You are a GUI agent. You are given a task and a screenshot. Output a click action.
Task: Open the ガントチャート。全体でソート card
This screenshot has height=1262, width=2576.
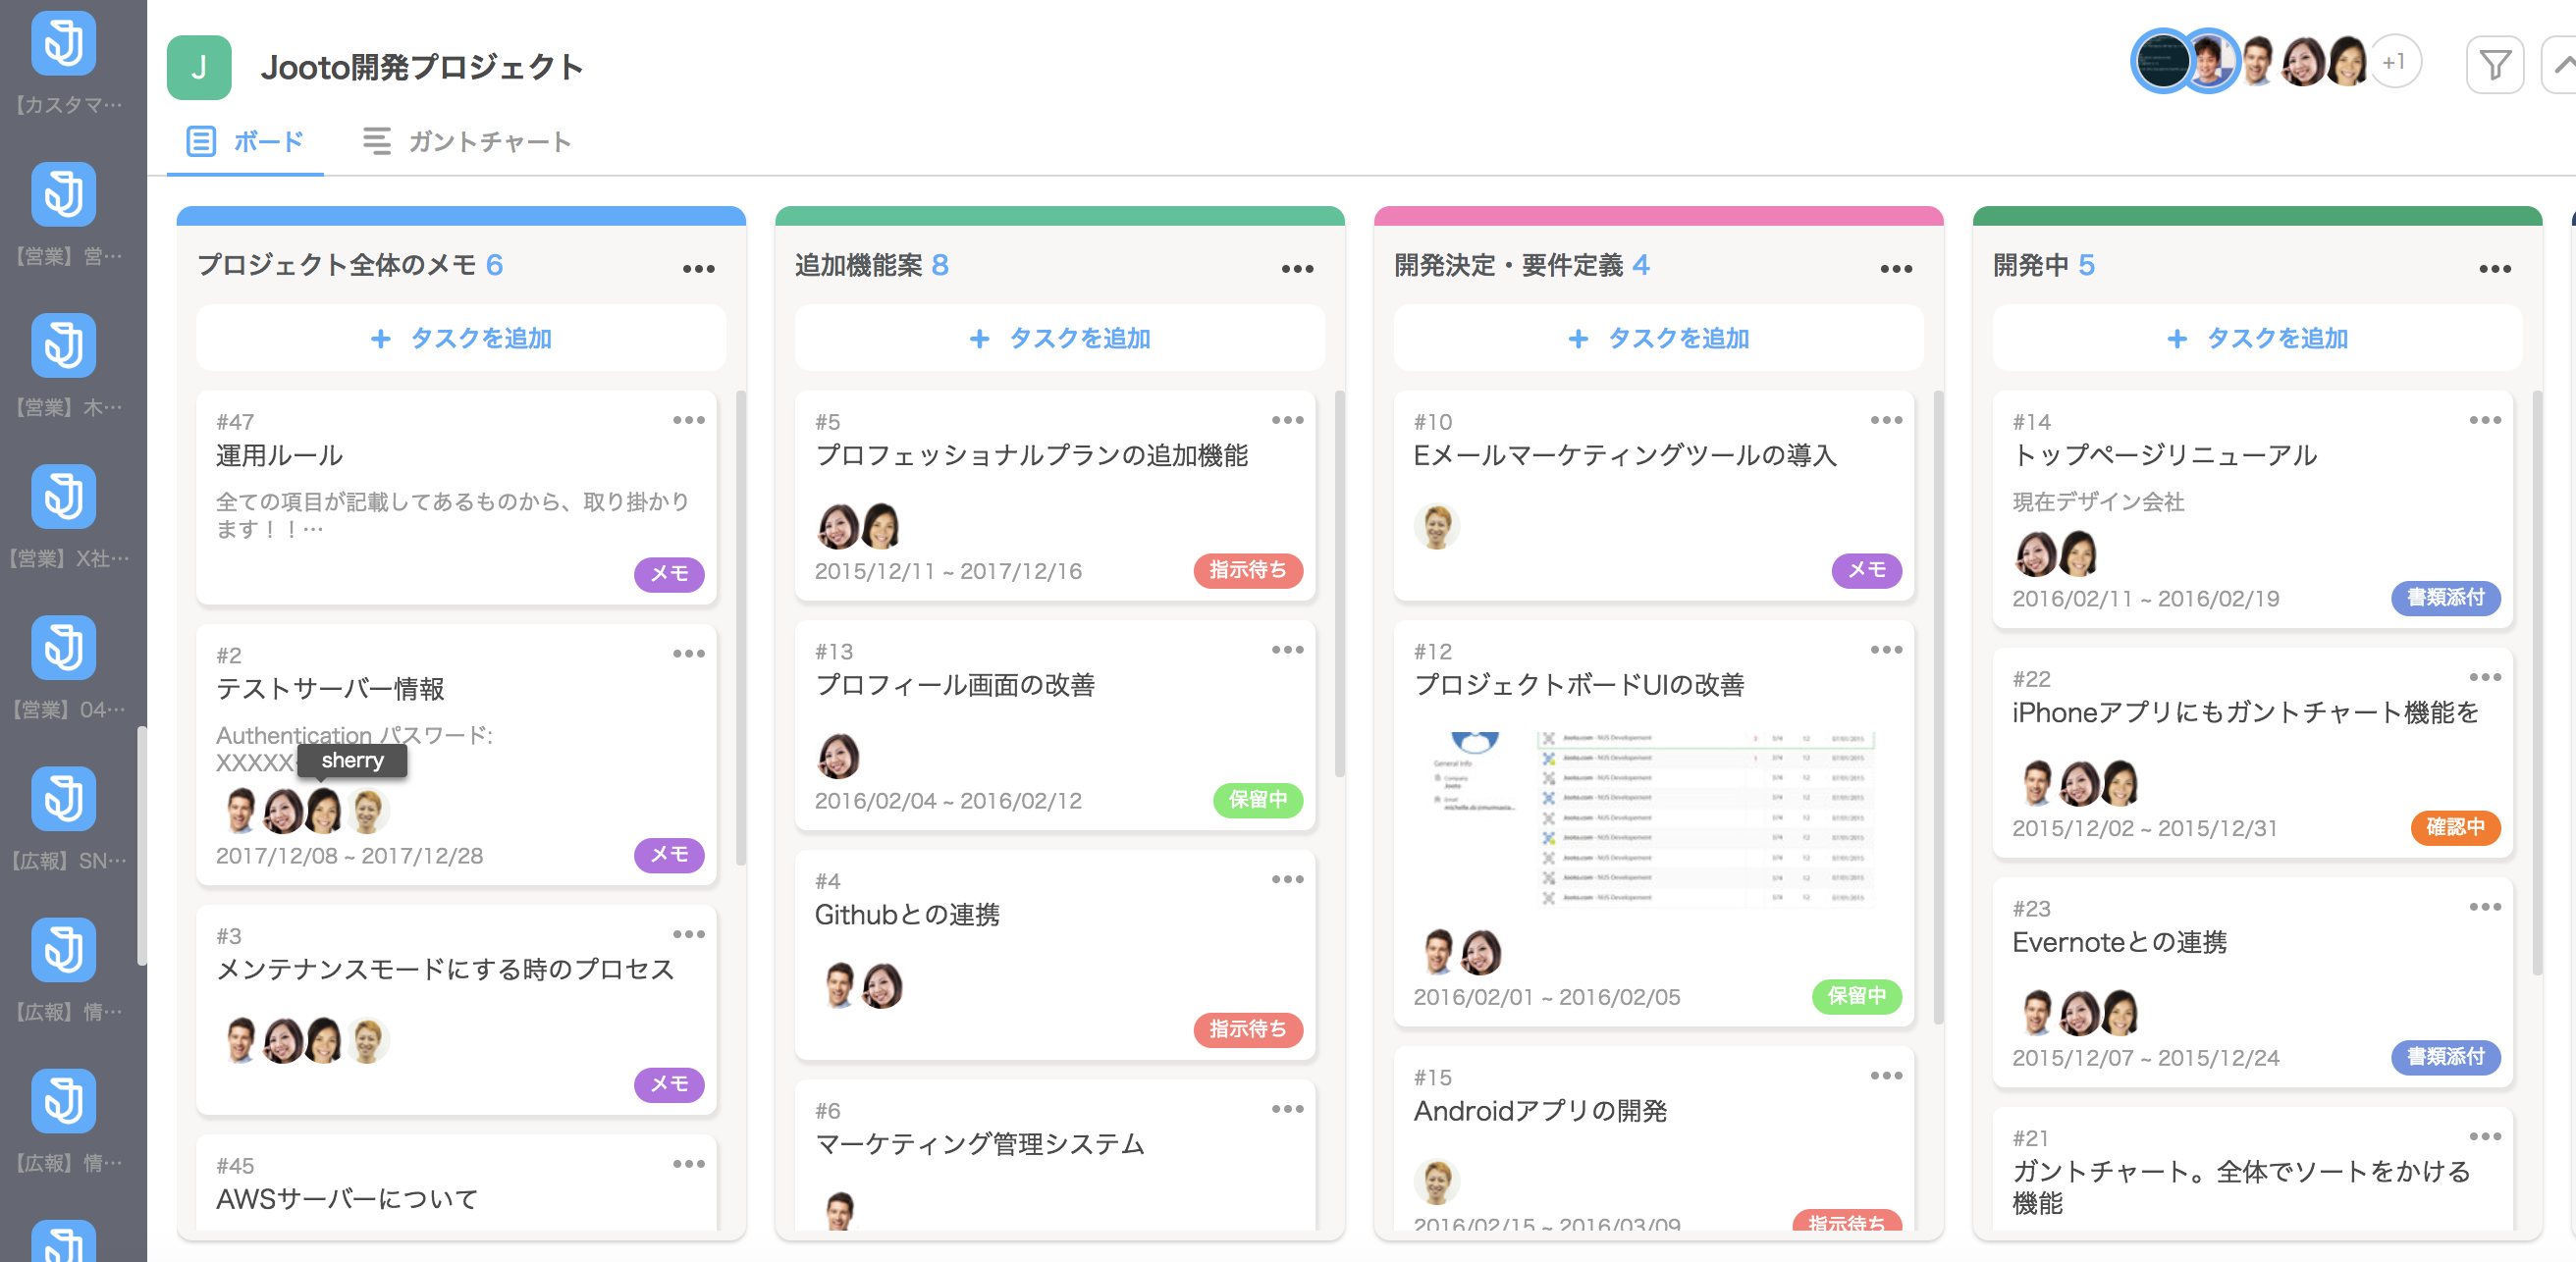[2253, 1169]
